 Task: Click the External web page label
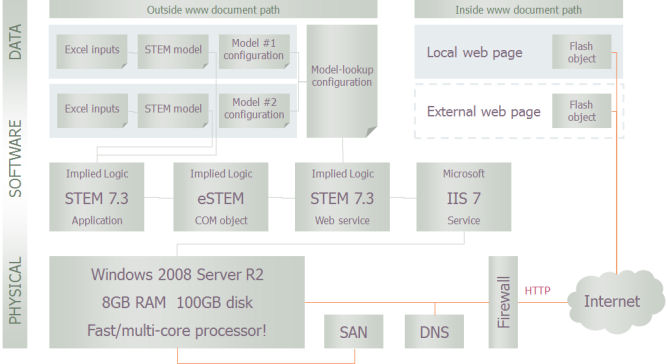point(484,112)
